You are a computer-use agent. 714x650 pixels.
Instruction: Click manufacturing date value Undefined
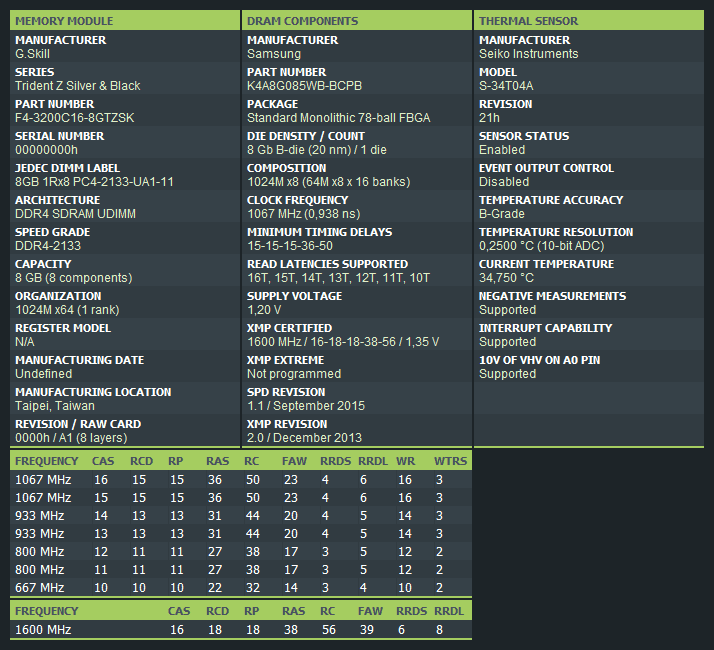click(x=44, y=374)
